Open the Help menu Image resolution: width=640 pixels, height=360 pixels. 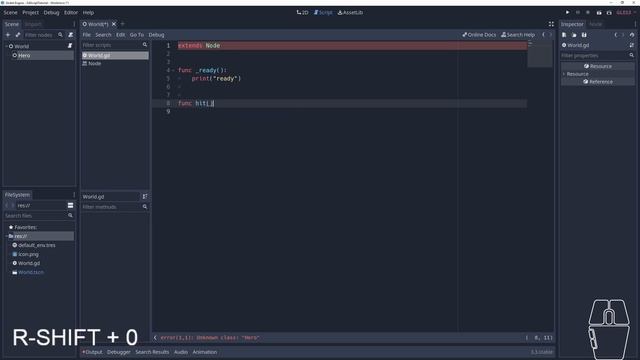point(88,13)
